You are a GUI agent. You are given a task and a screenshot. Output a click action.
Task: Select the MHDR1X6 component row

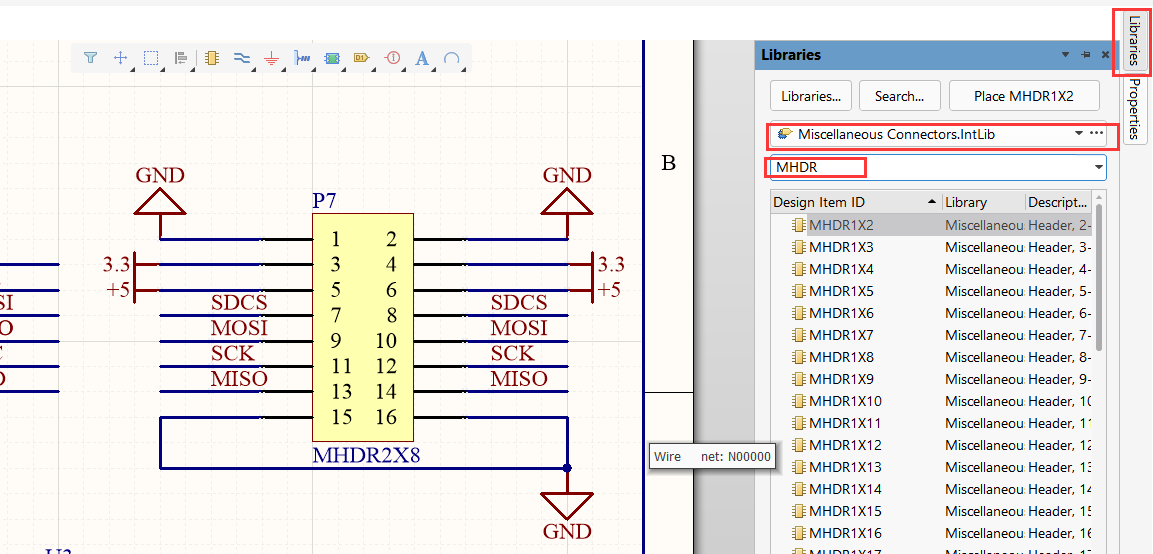tap(931, 313)
